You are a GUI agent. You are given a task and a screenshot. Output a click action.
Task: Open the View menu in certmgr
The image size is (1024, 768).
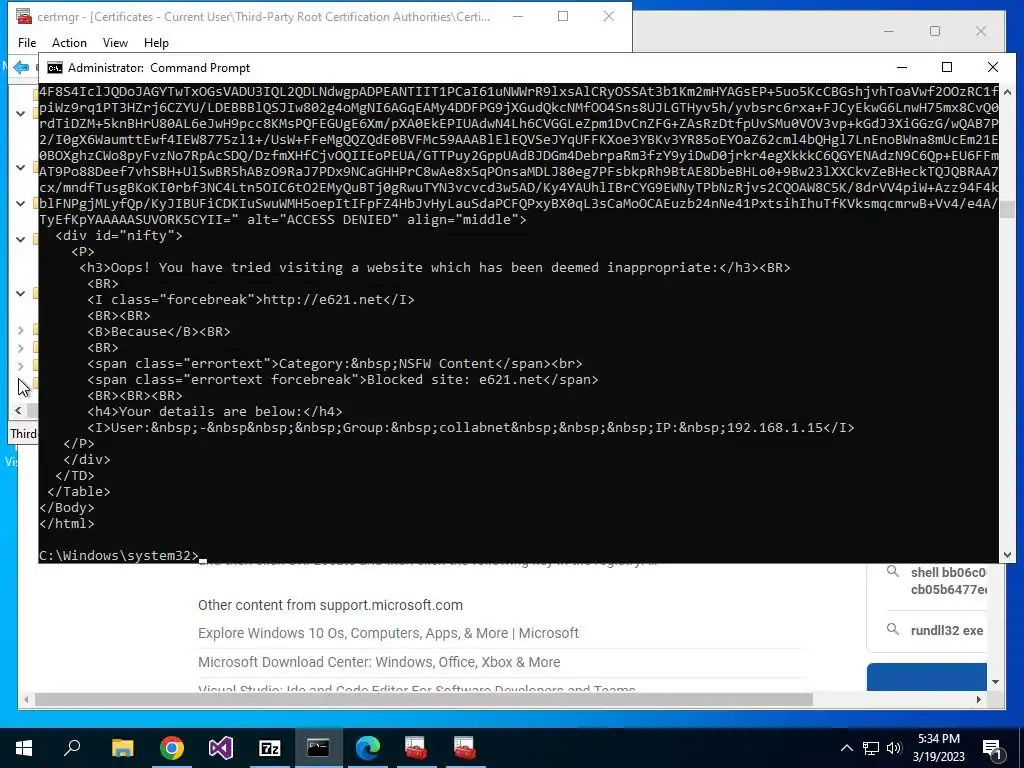coord(115,42)
